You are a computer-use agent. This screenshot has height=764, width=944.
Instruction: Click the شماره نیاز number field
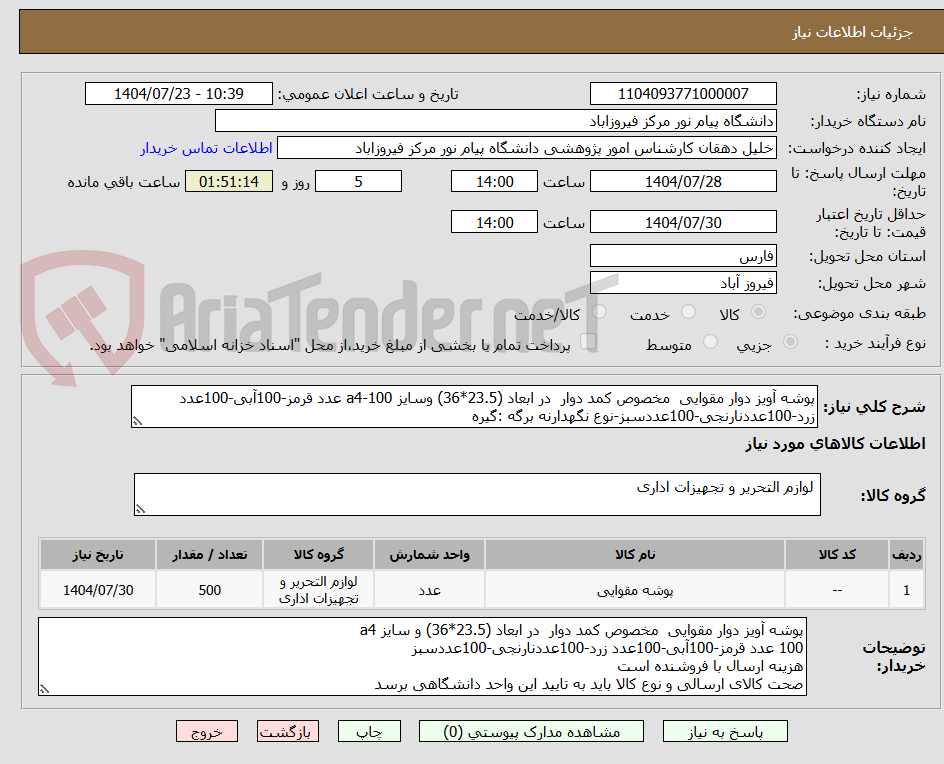click(683, 94)
